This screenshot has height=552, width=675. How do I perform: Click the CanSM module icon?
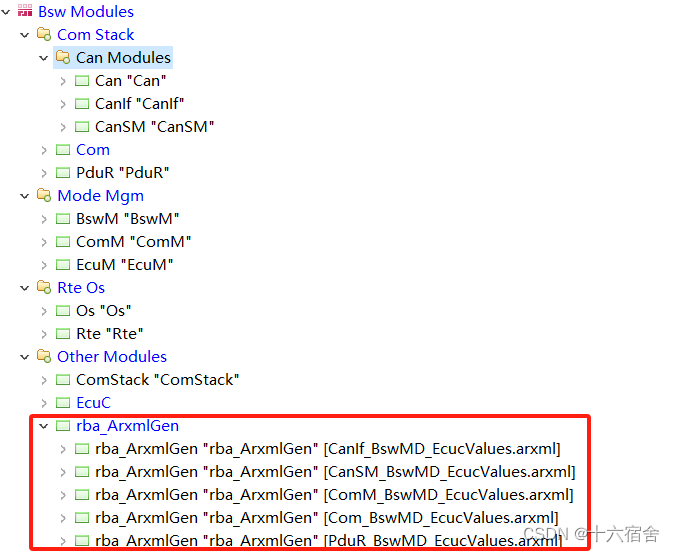pos(82,127)
